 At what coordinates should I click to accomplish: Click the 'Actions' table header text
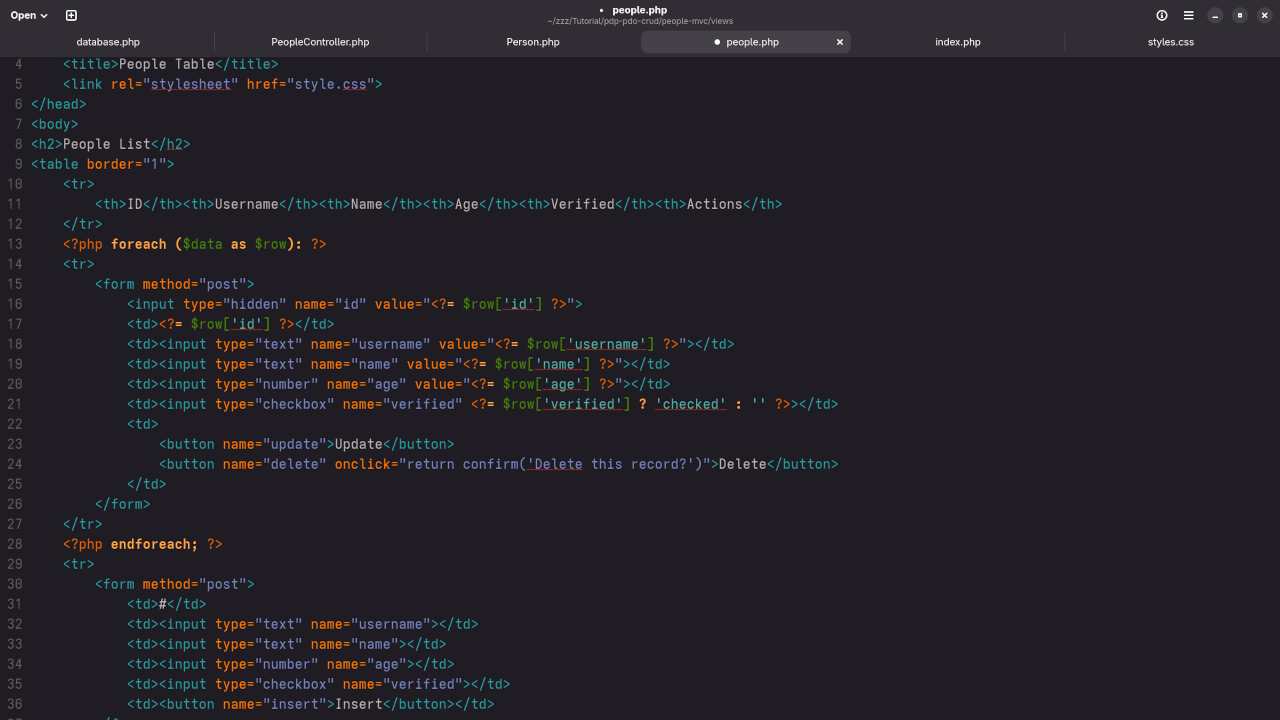(x=715, y=204)
